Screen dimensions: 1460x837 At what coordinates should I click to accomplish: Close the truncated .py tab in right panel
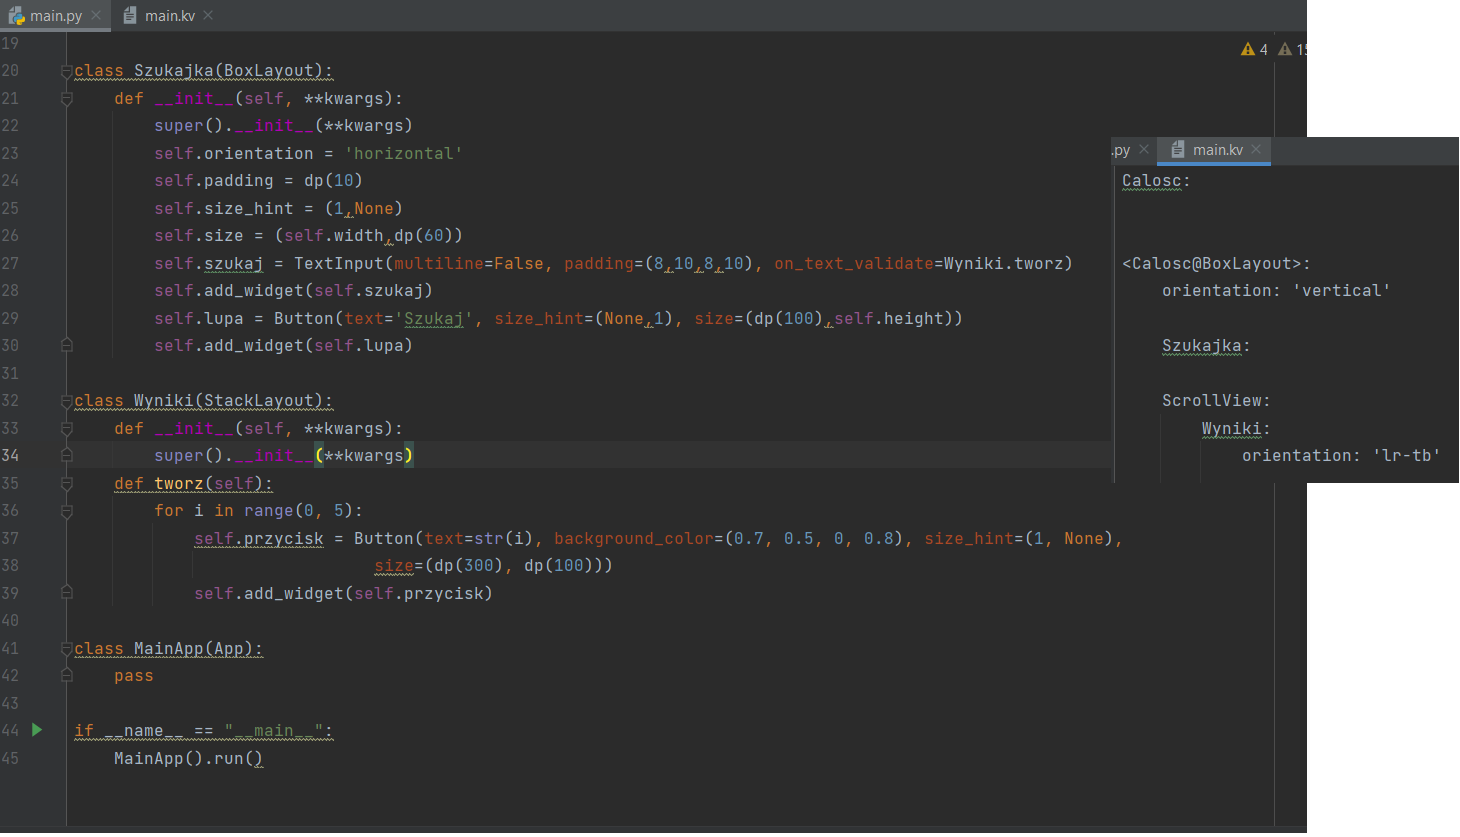pyautogui.click(x=1144, y=150)
